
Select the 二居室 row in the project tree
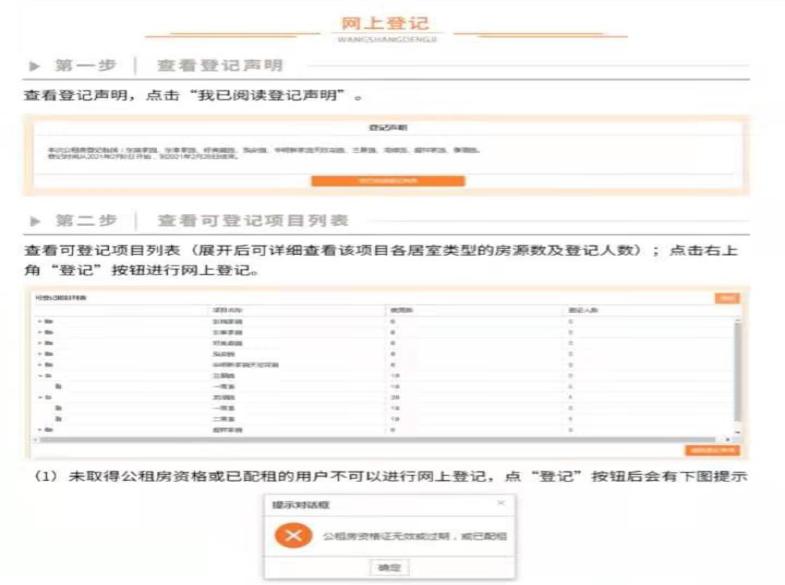[x=385, y=419]
